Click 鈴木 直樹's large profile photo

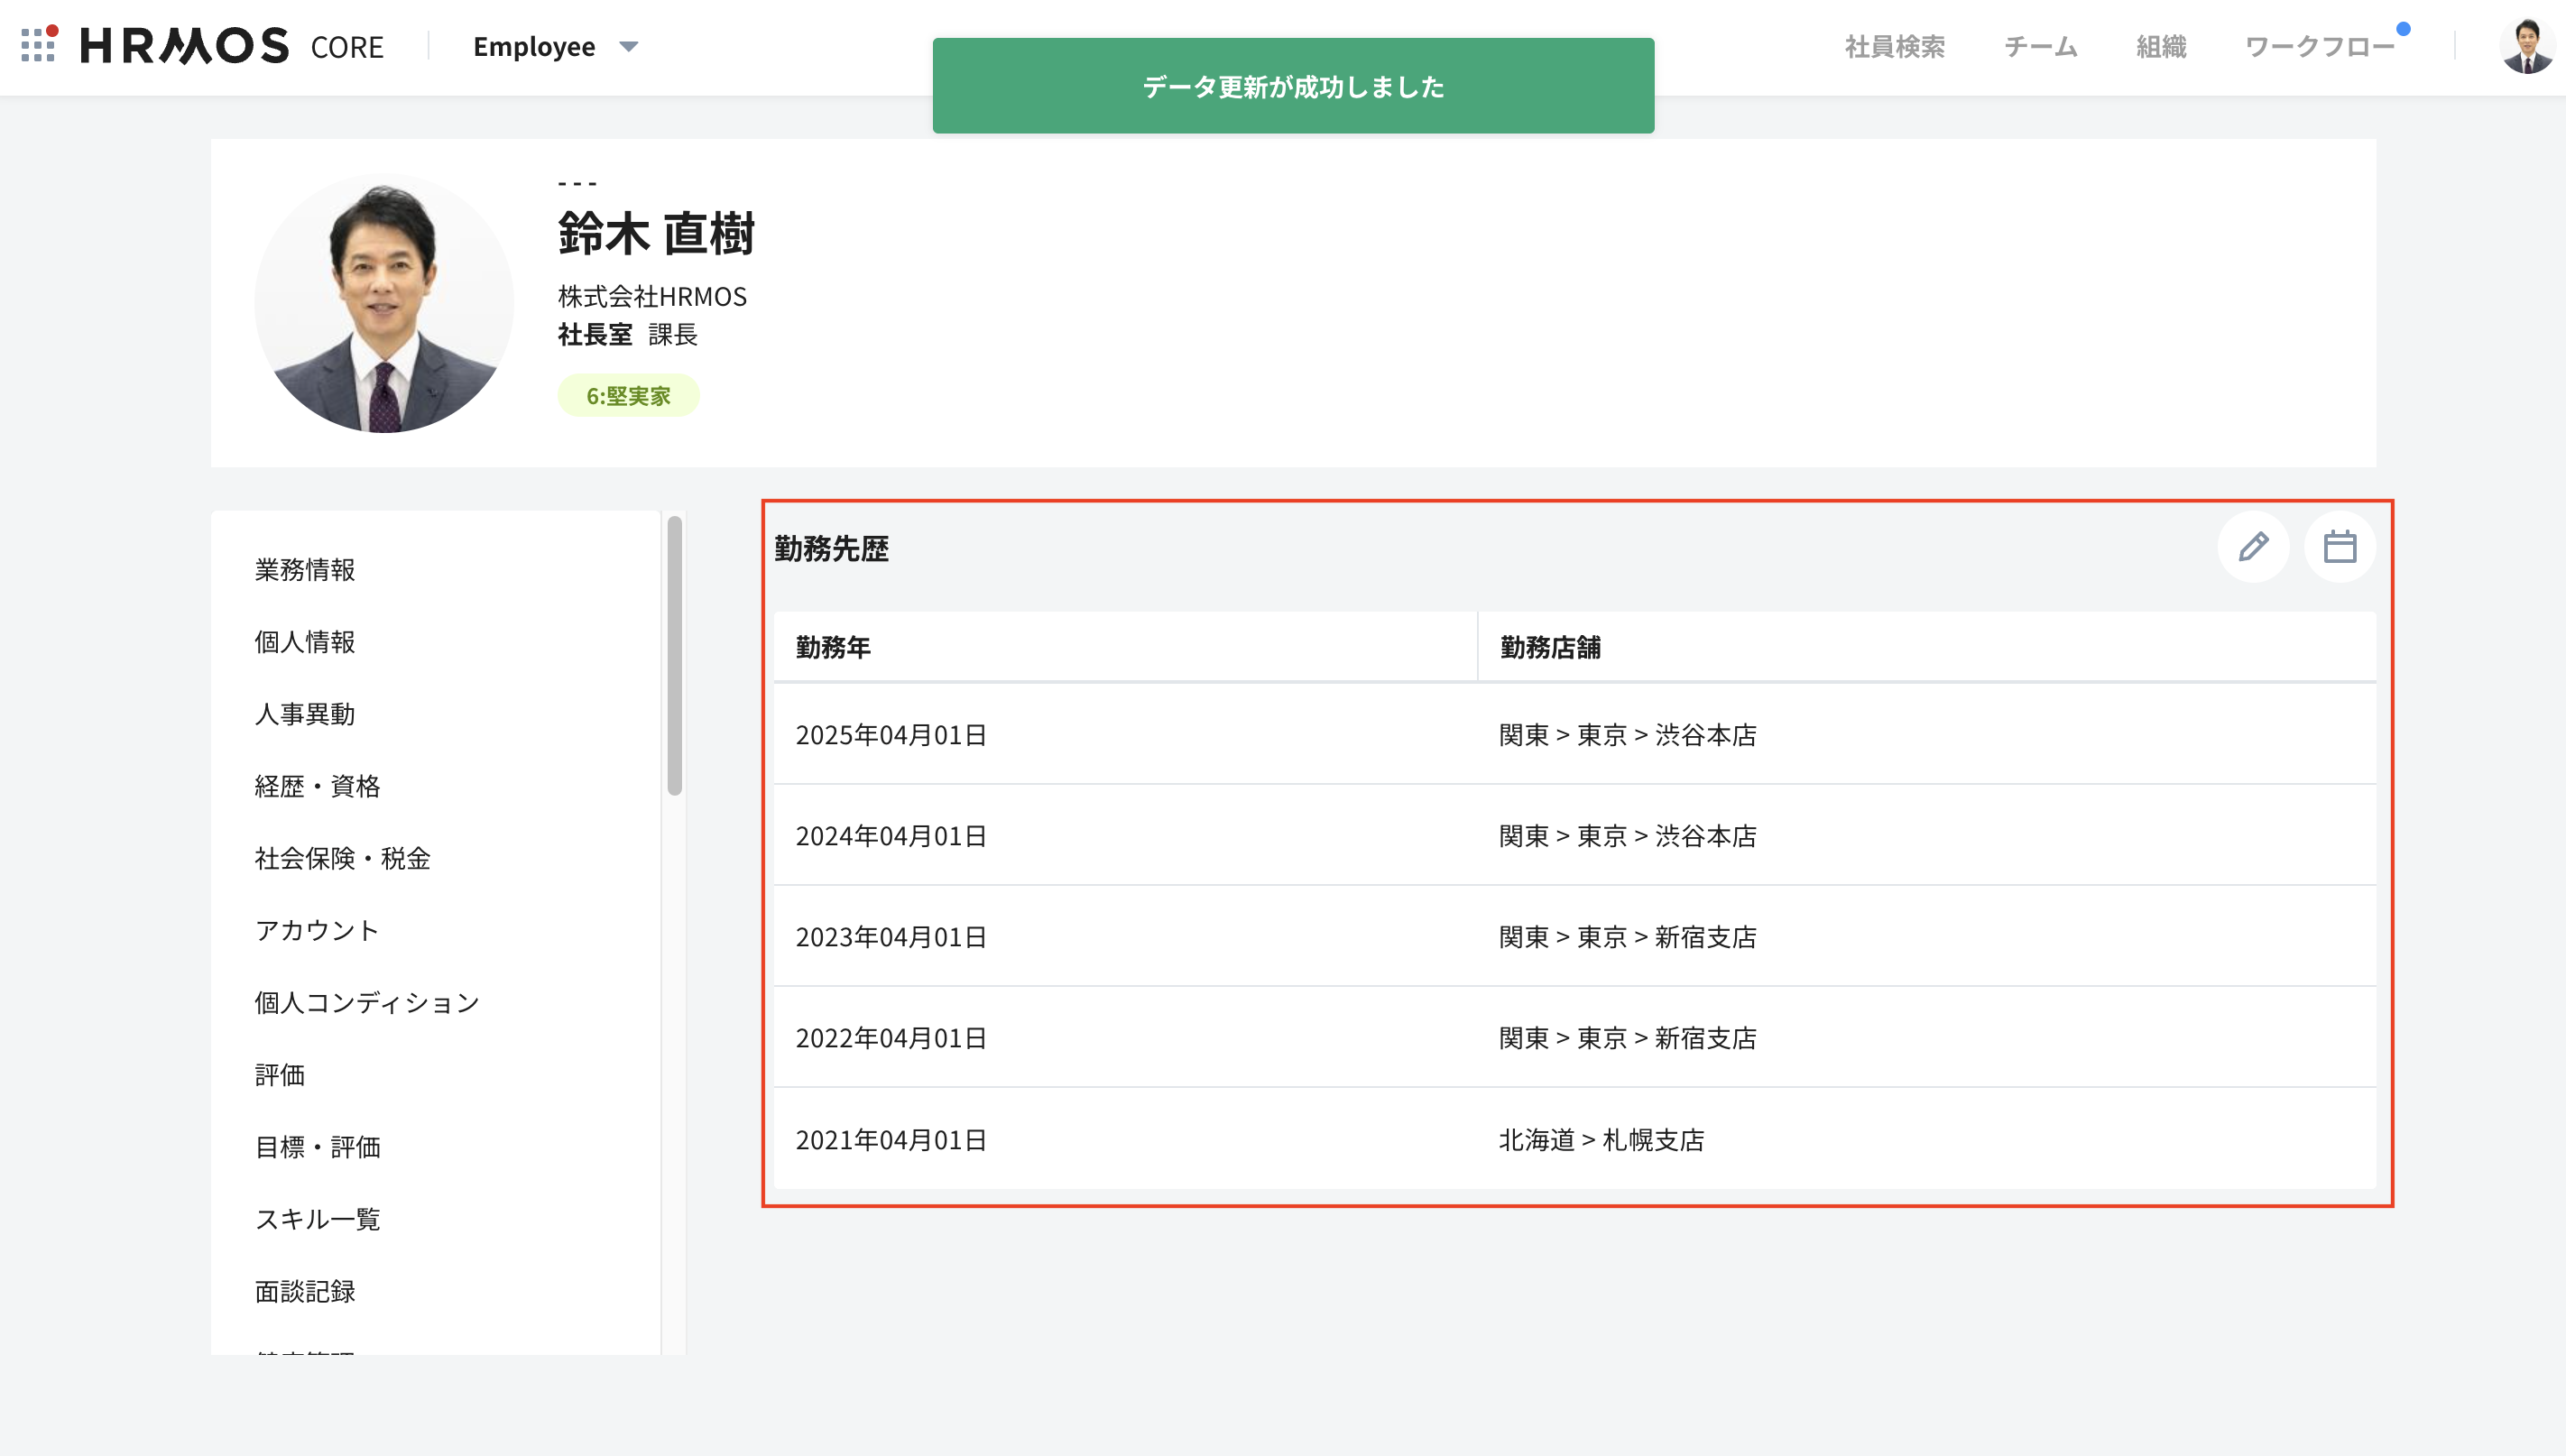coord(384,303)
